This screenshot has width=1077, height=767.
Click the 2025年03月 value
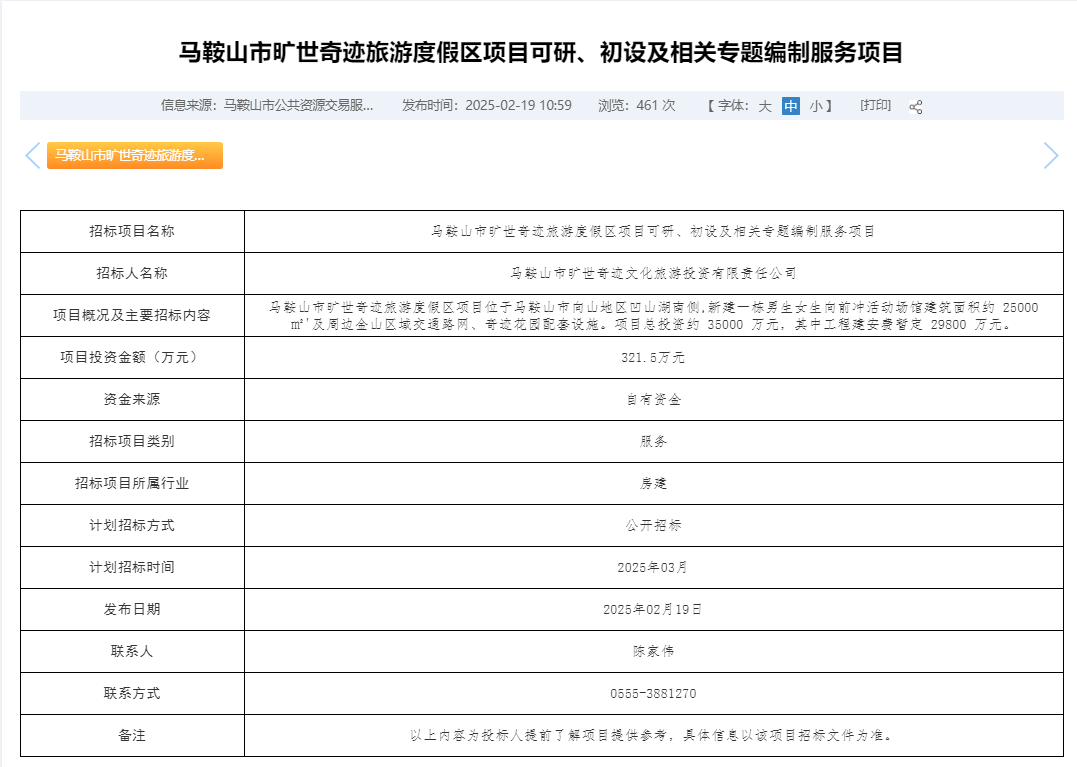(x=653, y=567)
